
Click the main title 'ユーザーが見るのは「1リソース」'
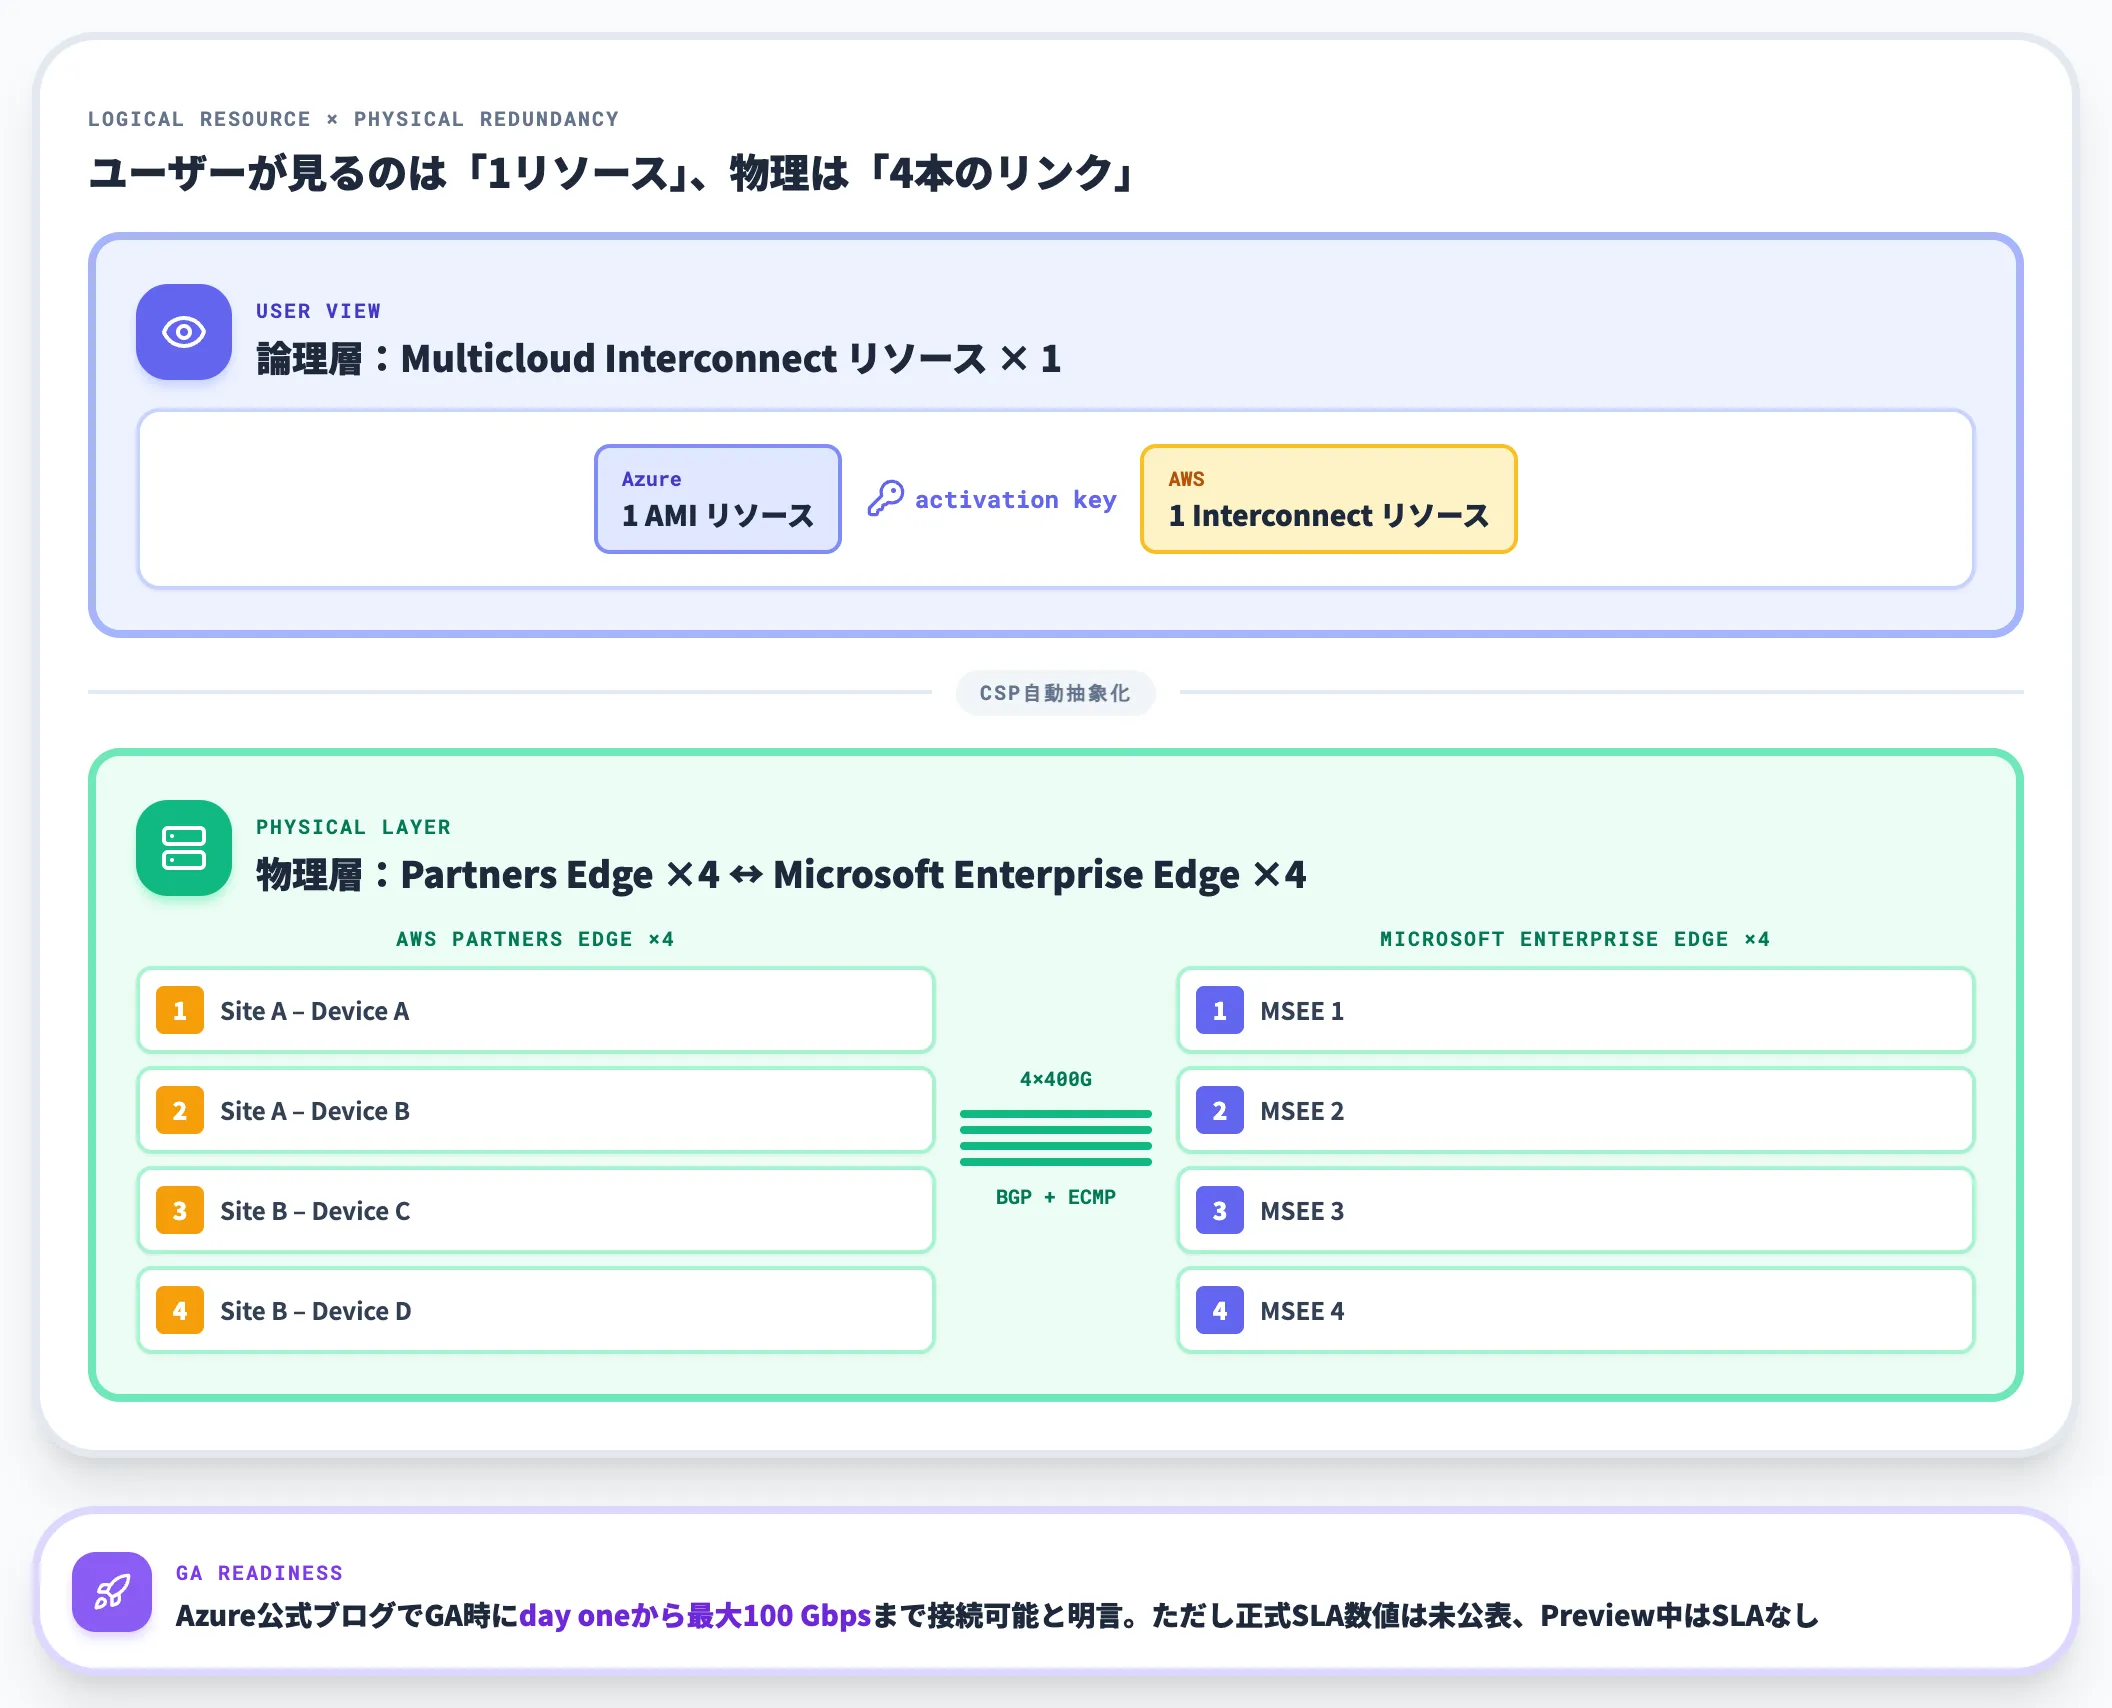pyautogui.click(x=388, y=173)
